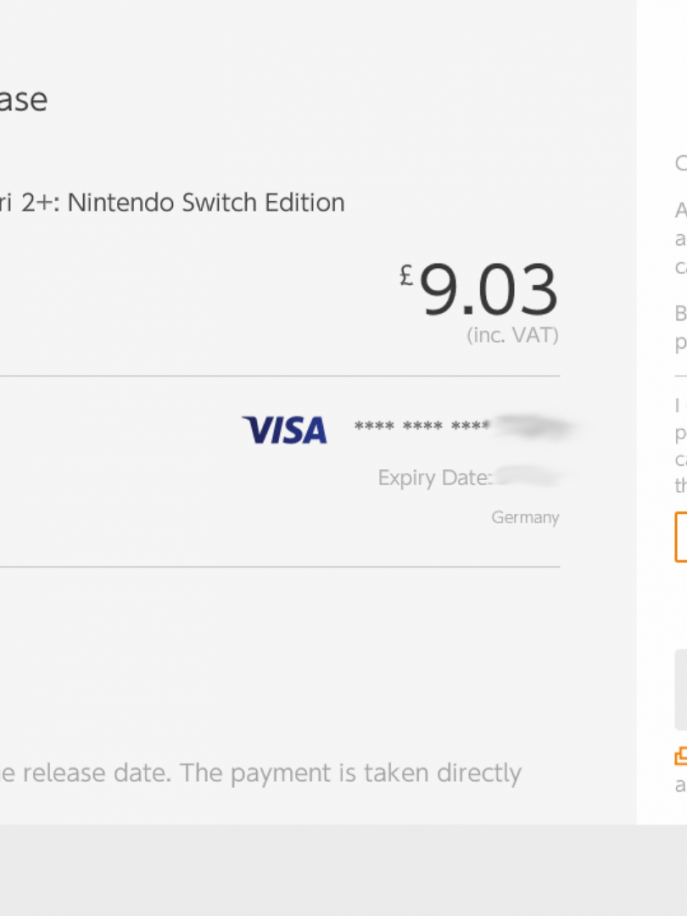Click right panel paragraph starting with "A"
The image size is (687, 916).
(681, 239)
